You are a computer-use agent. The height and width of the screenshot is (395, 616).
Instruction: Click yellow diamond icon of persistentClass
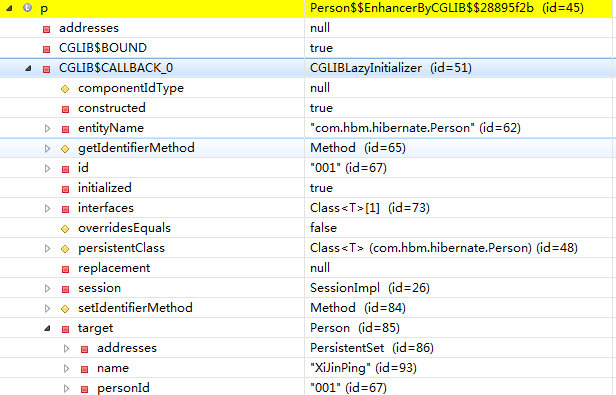(65, 249)
